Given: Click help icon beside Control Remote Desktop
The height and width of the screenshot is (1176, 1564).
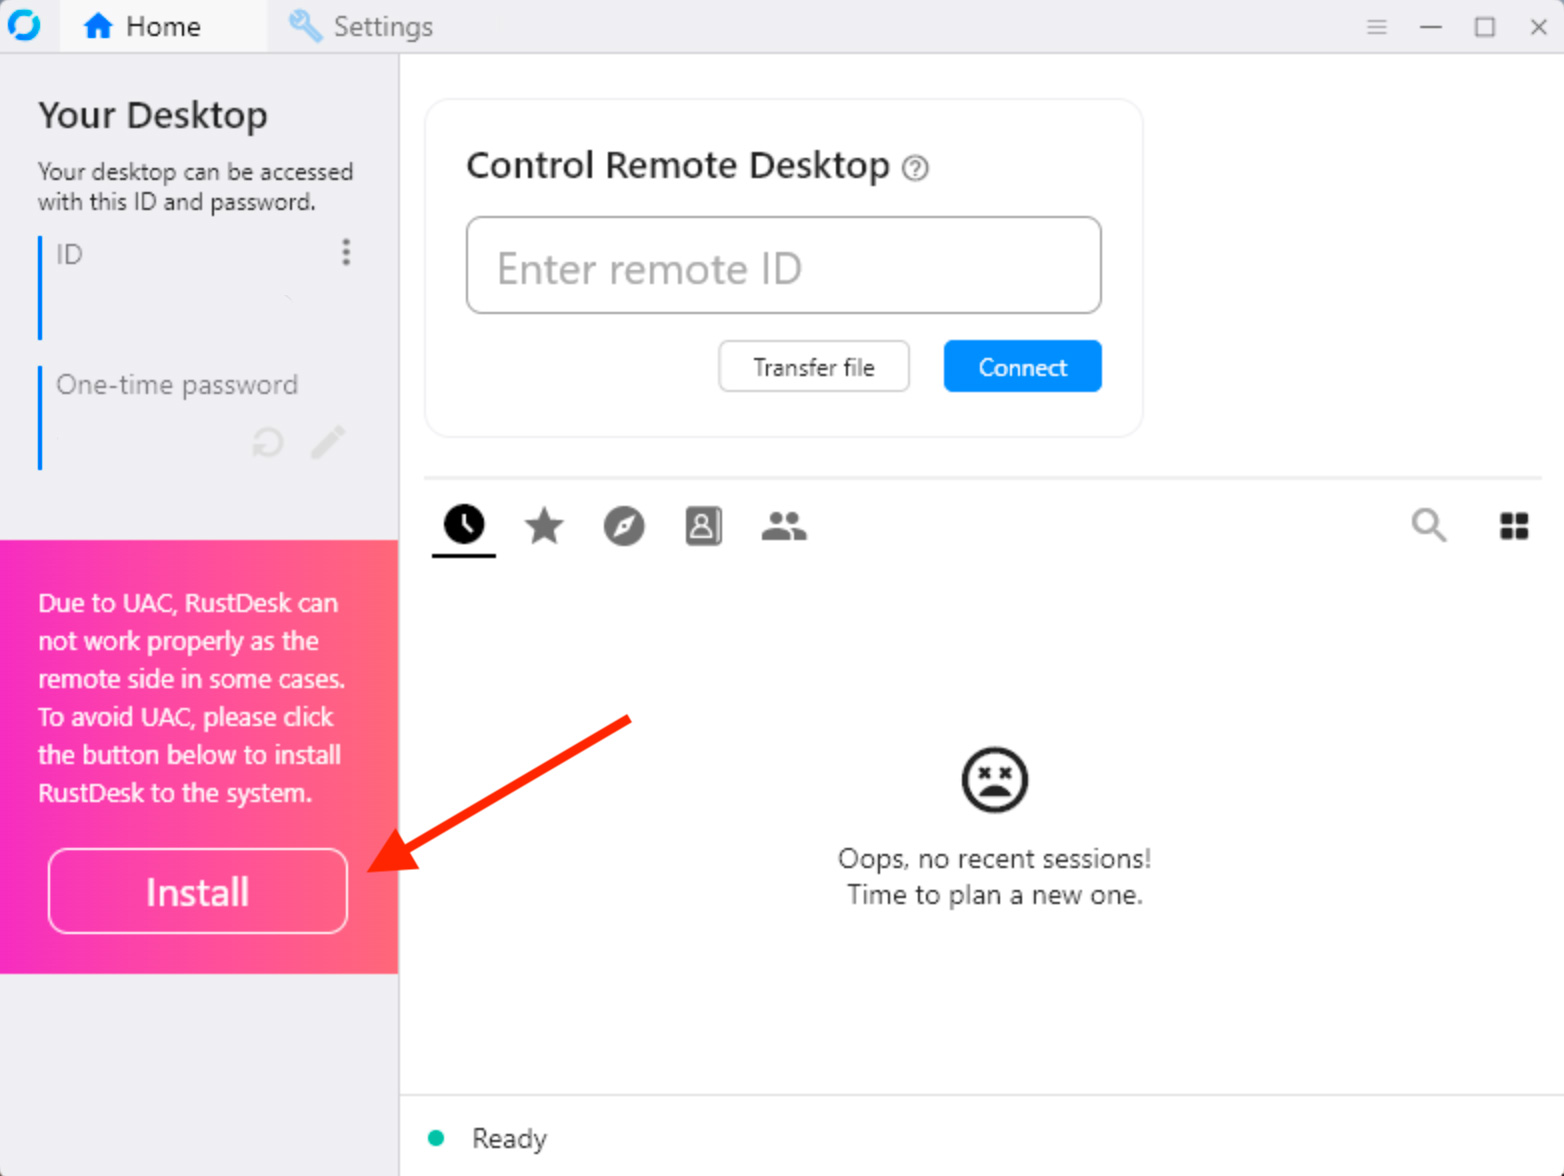Looking at the screenshot, I should 915,168.
